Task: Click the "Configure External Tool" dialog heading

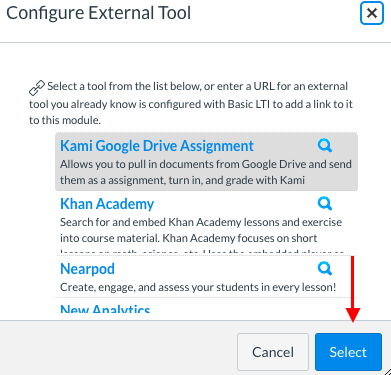Action: click(99, 13)
